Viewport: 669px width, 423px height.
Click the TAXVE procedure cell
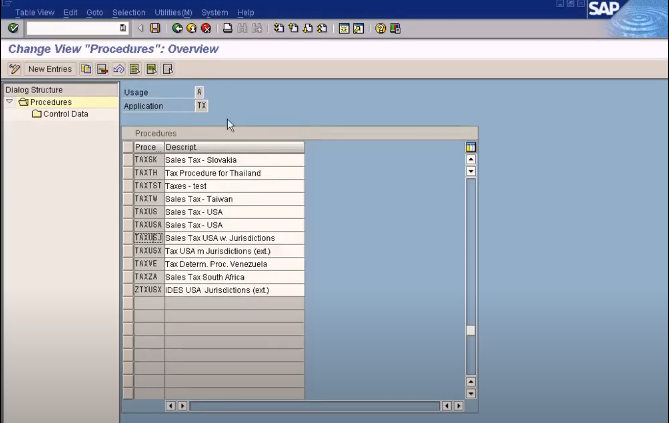pos(149,264)
